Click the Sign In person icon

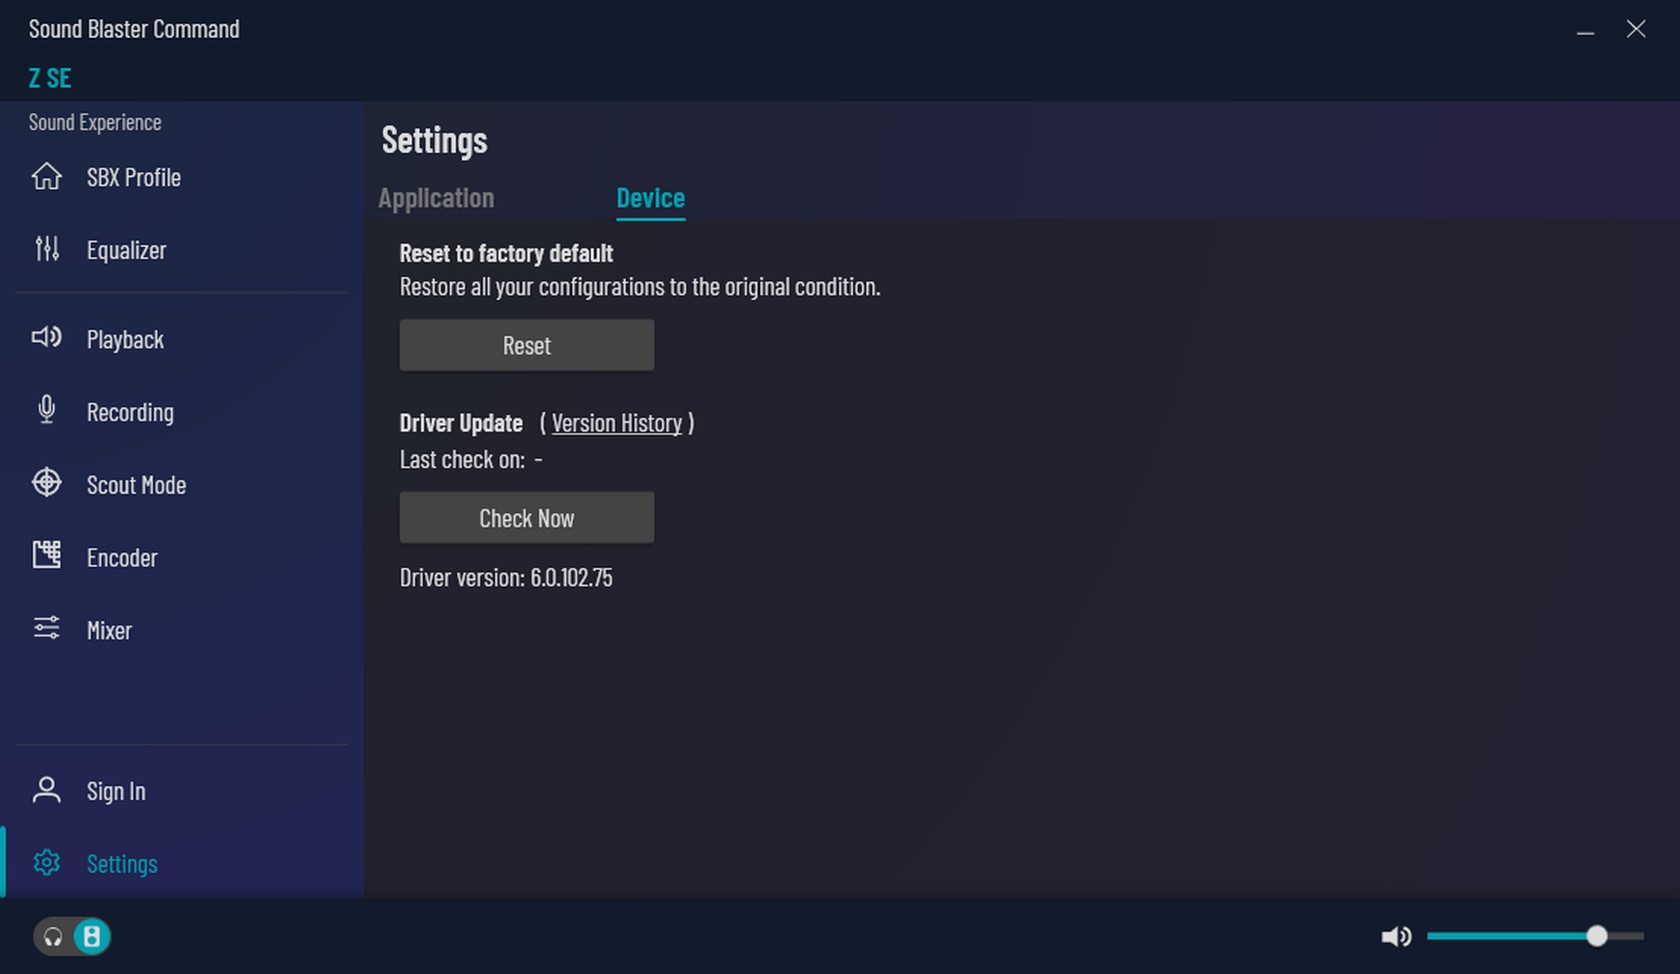(x=46, y=790)
